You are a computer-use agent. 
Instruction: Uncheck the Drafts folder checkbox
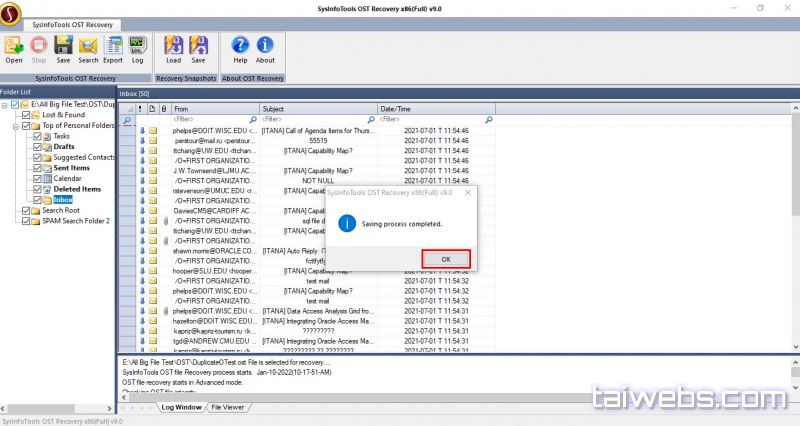click(36, 147)
